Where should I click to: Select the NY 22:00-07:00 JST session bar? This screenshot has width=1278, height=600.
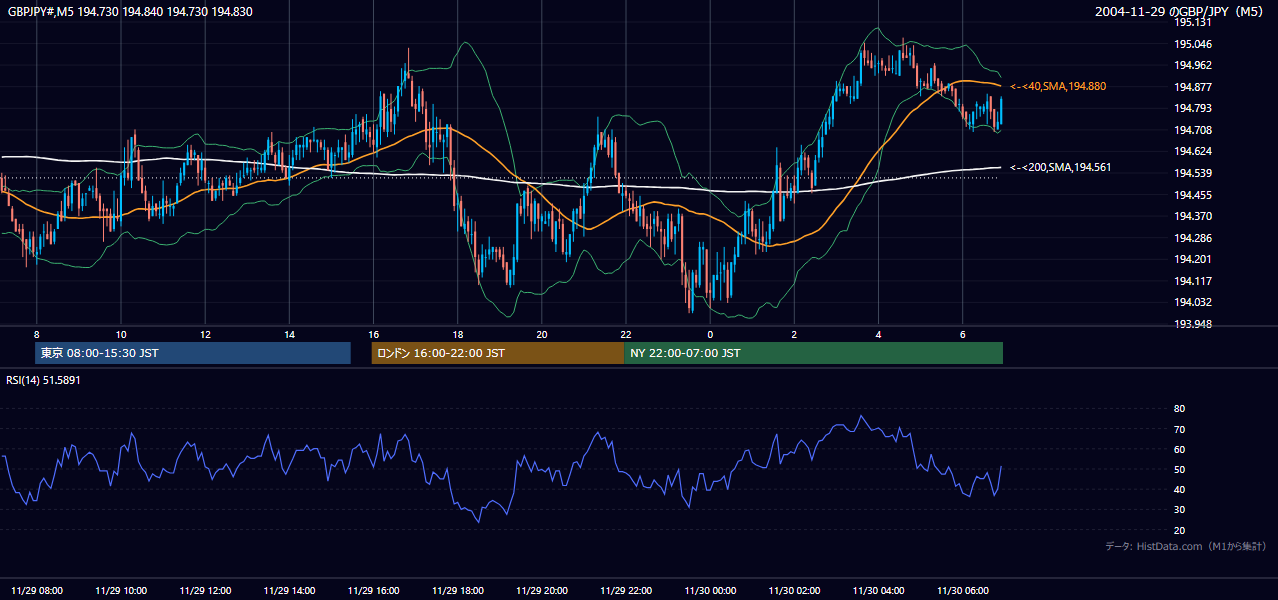coord(813,353)
